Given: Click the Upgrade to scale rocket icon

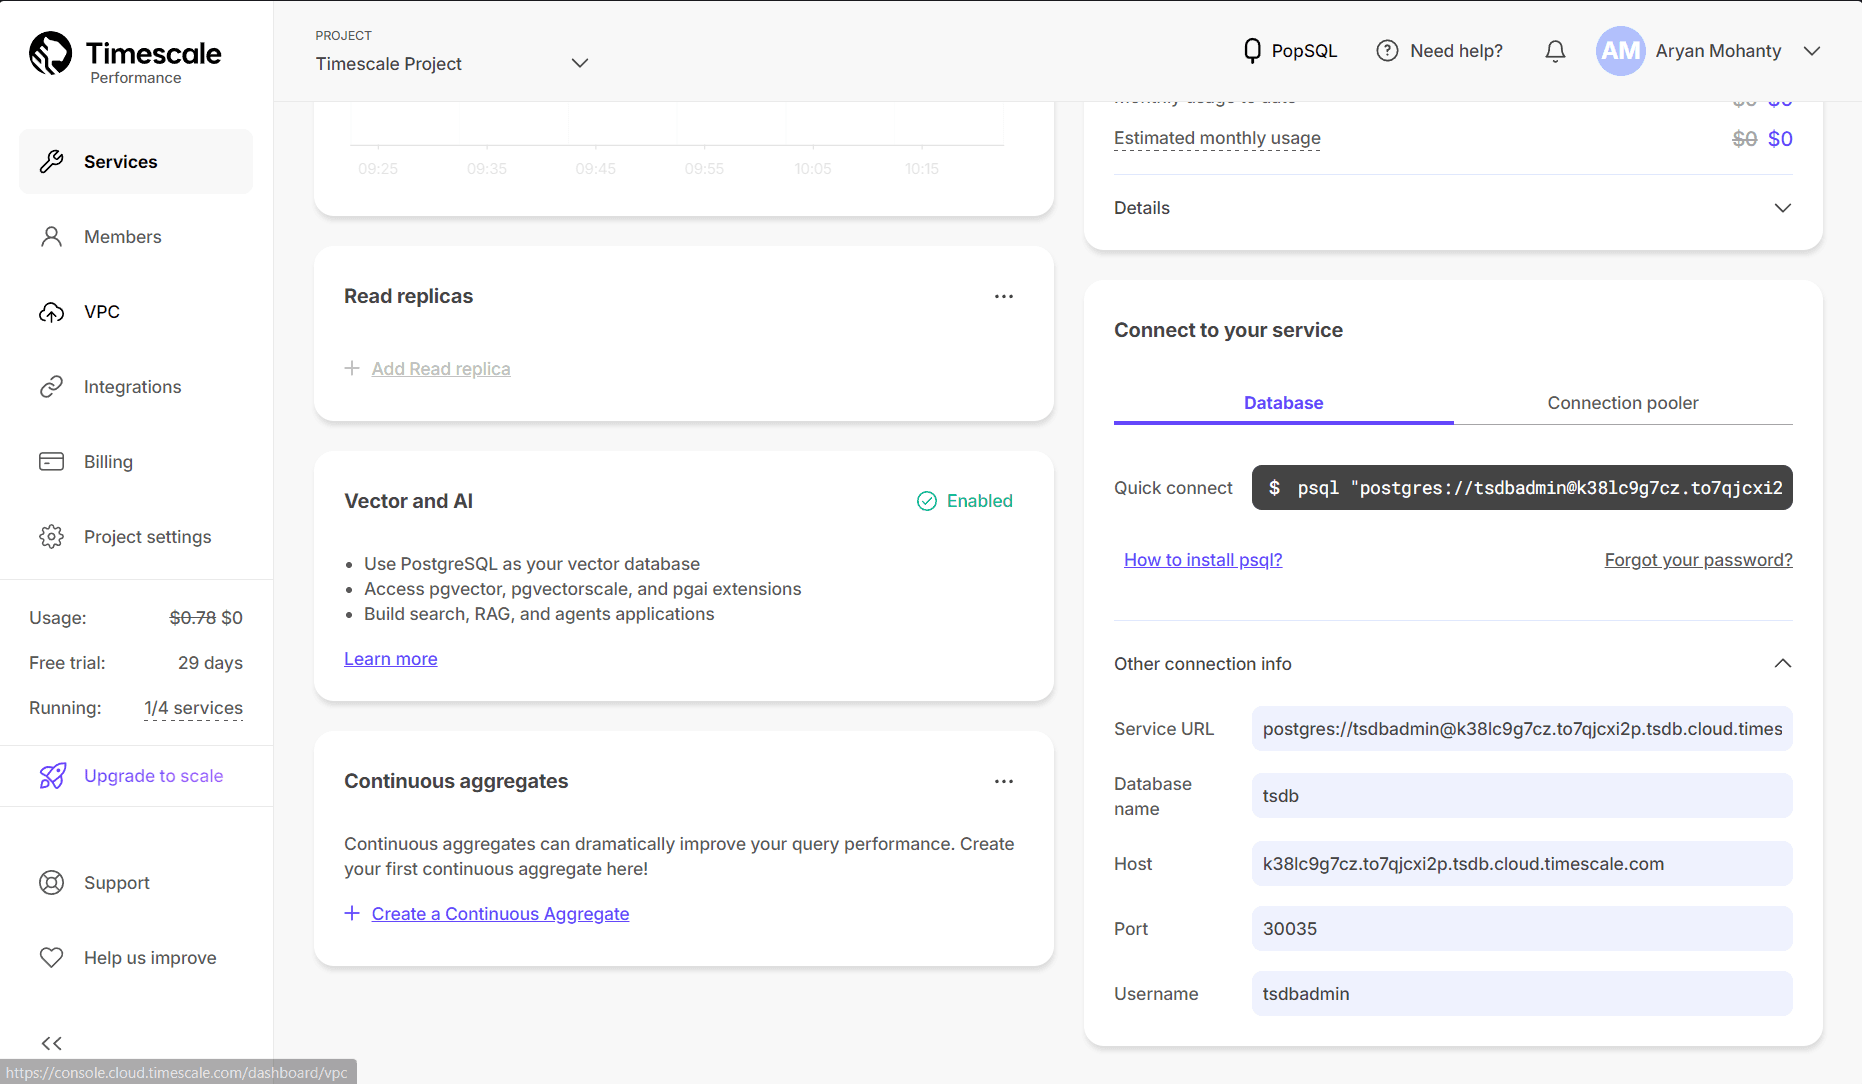Looking at the screenshot, I should tap(51, 776).
